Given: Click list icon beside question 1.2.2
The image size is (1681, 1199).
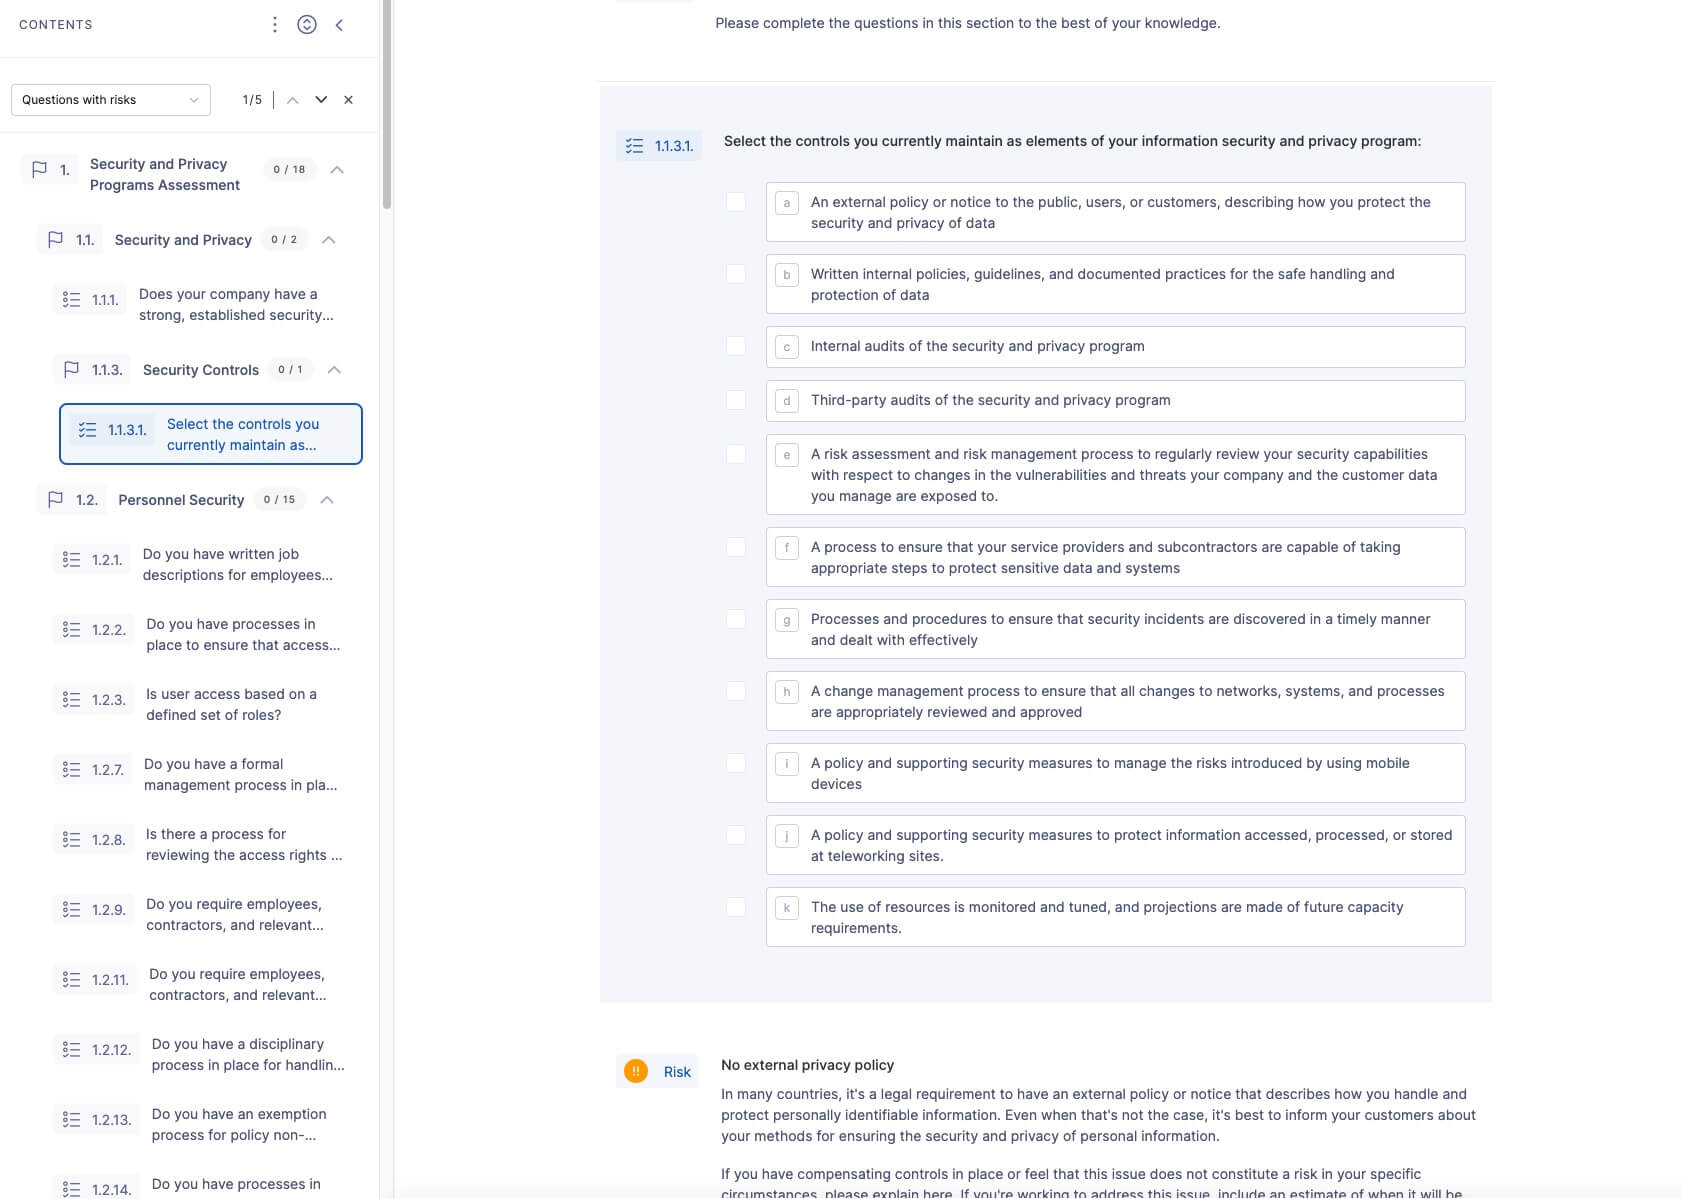Looking at the screenshot, I should 71,630.
